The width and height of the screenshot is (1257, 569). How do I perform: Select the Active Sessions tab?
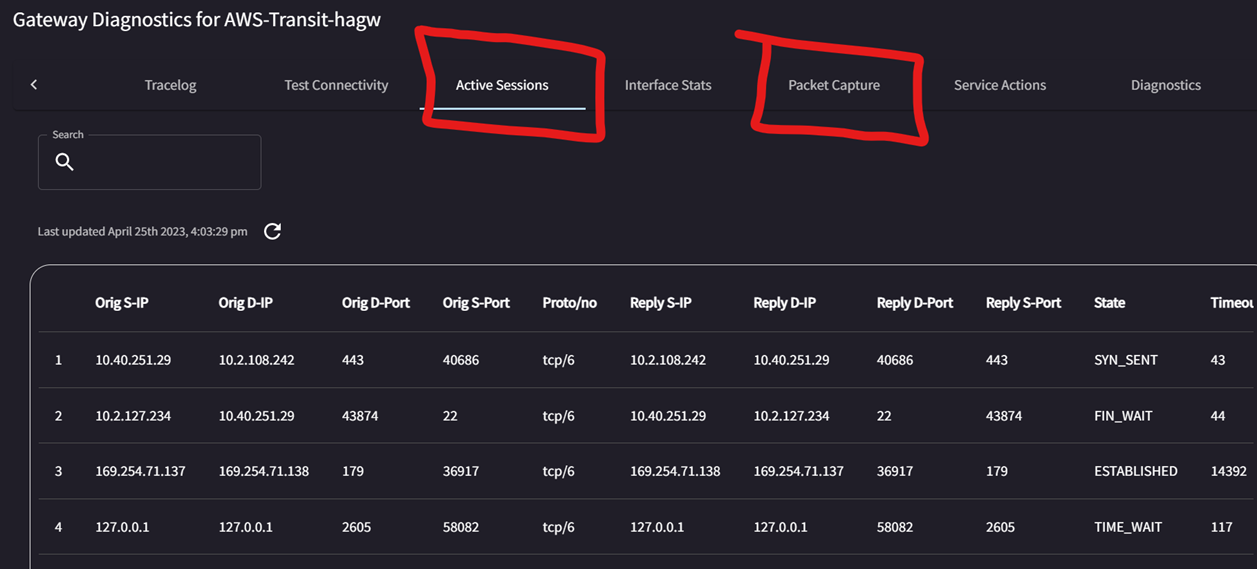click(x=502, y=85)
